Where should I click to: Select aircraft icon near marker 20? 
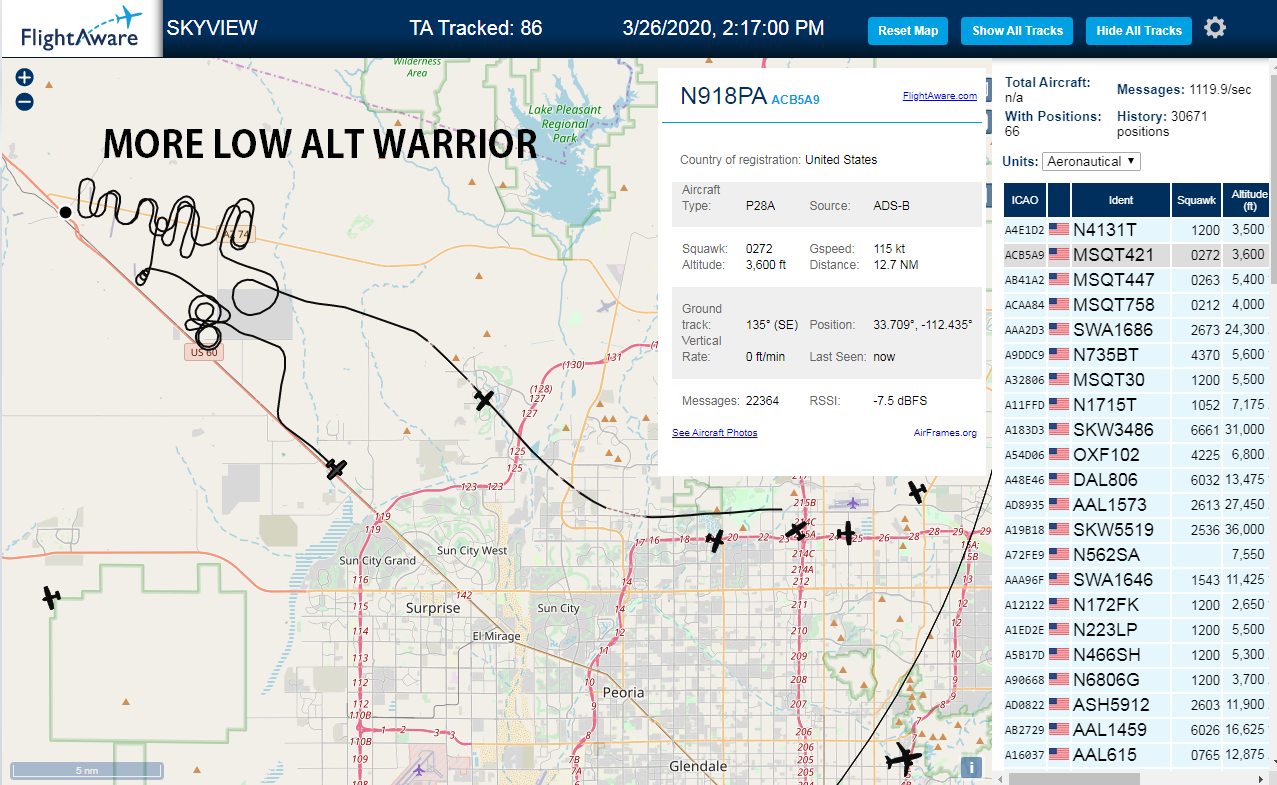click(x=715, y=541)
